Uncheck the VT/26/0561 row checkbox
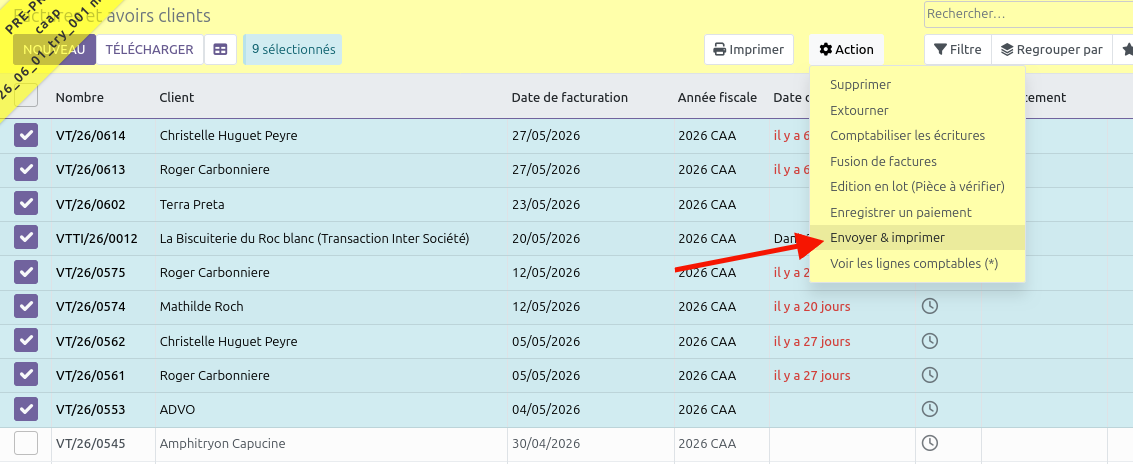The width and height of the screenshot is (1133, 464). point(26,374)
